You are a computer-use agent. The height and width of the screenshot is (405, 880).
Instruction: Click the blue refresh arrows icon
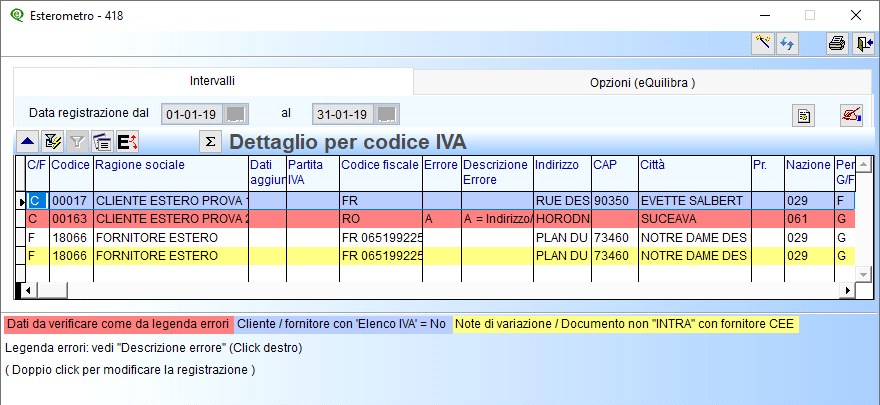coord(787,43)
